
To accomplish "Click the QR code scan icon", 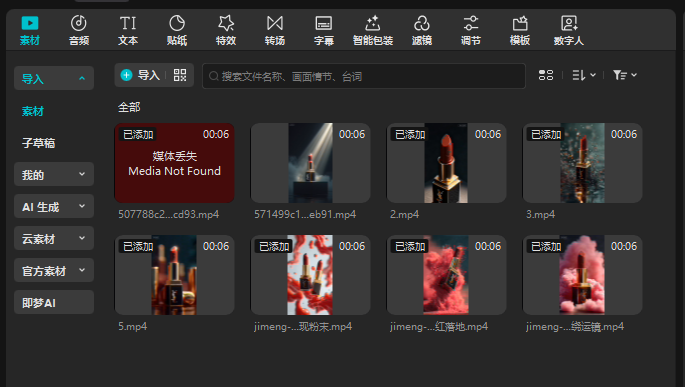I will click(x=180, y=75).
